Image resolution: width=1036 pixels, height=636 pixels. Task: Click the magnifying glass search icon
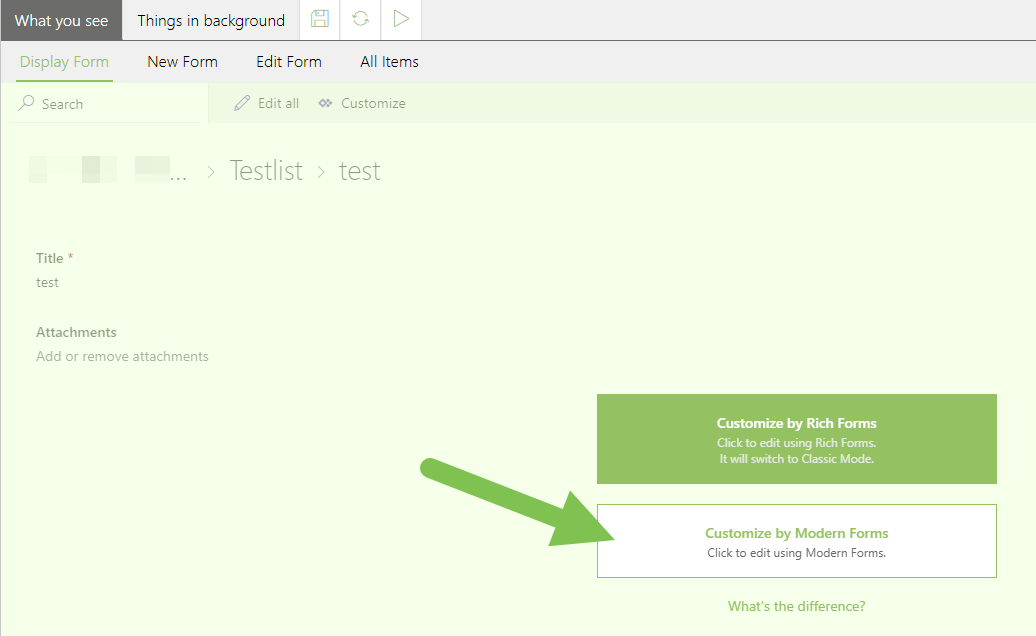pos(27,103)
